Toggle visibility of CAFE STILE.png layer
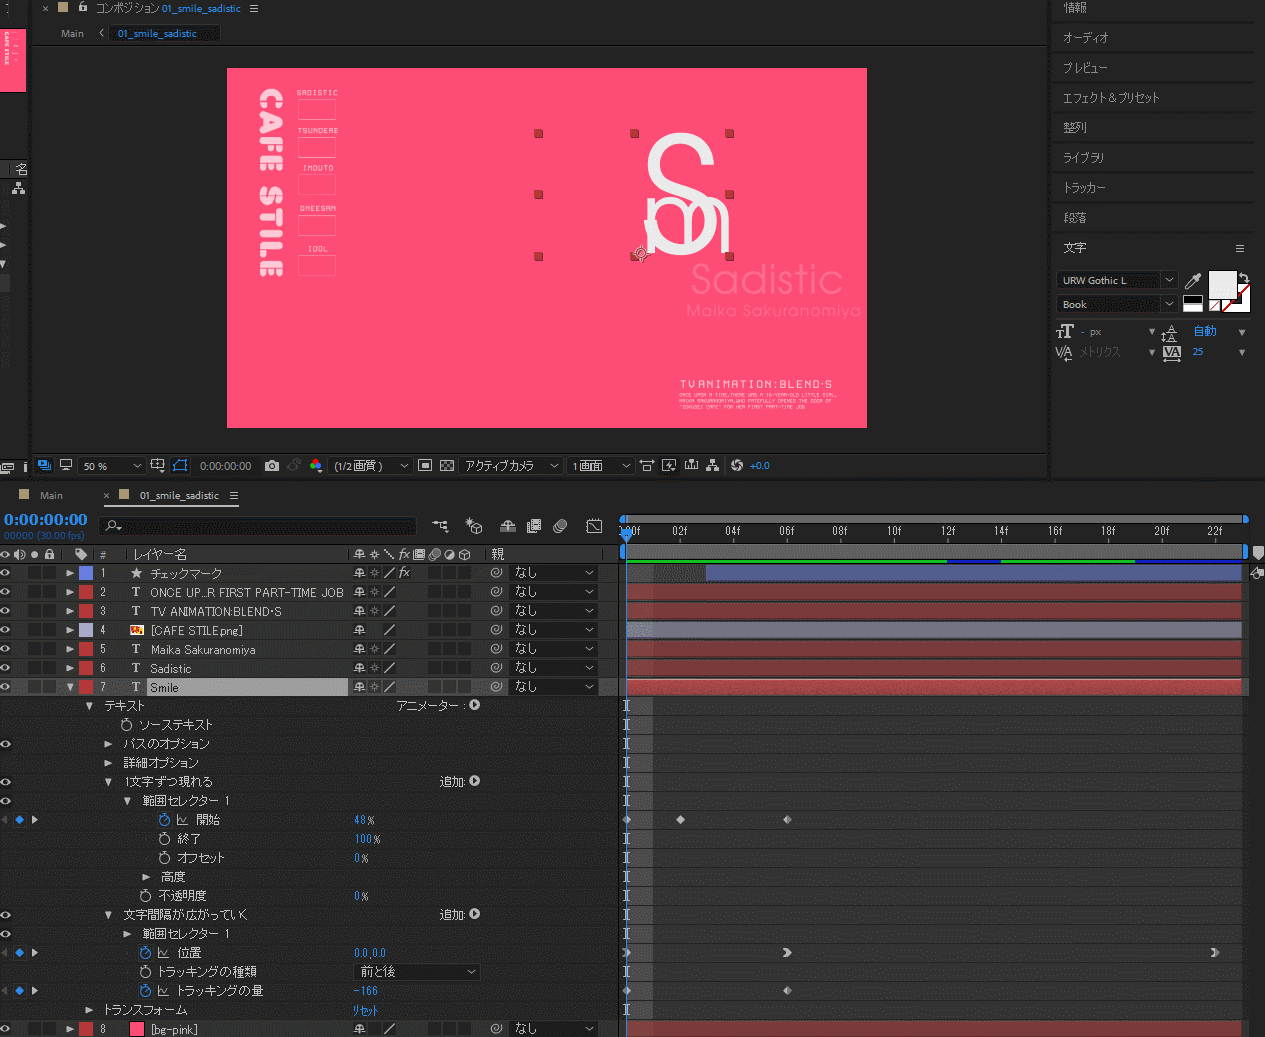Screen dimensions: 1265x1037 [5, 630]
